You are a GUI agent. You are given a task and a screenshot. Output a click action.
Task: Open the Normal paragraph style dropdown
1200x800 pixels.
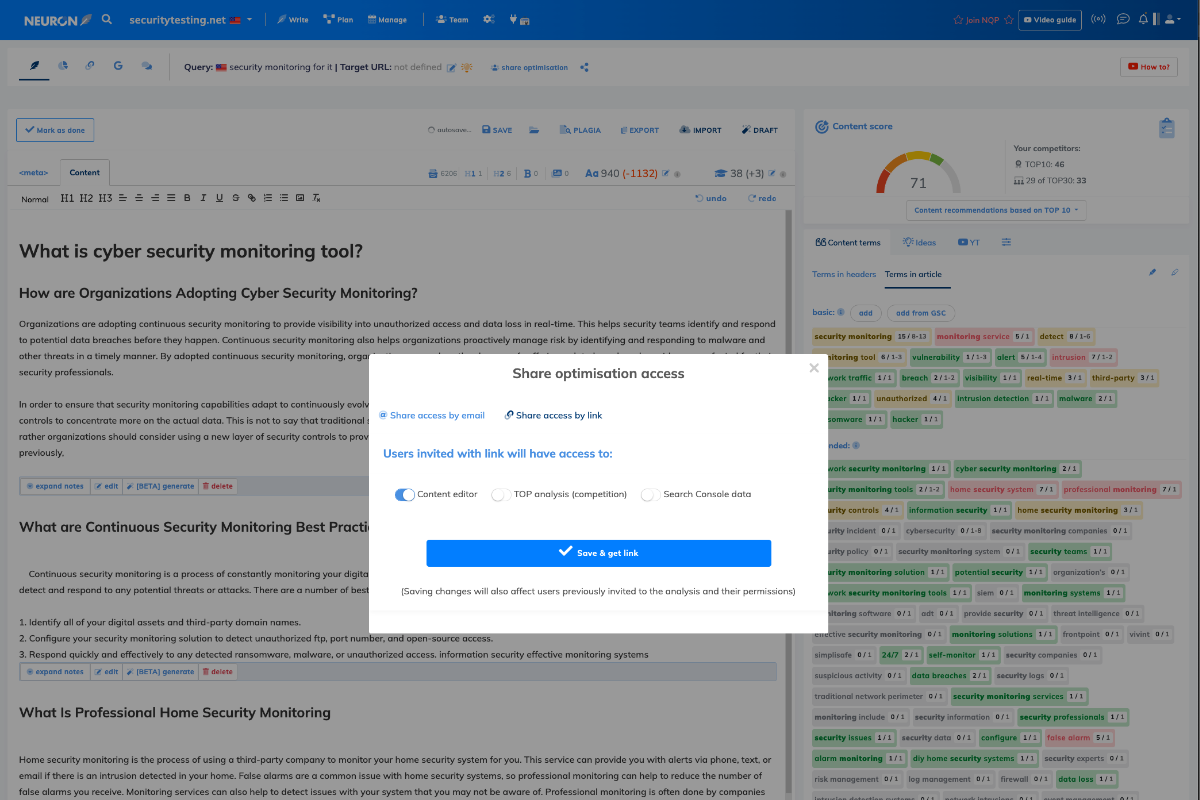coord(35,198)
